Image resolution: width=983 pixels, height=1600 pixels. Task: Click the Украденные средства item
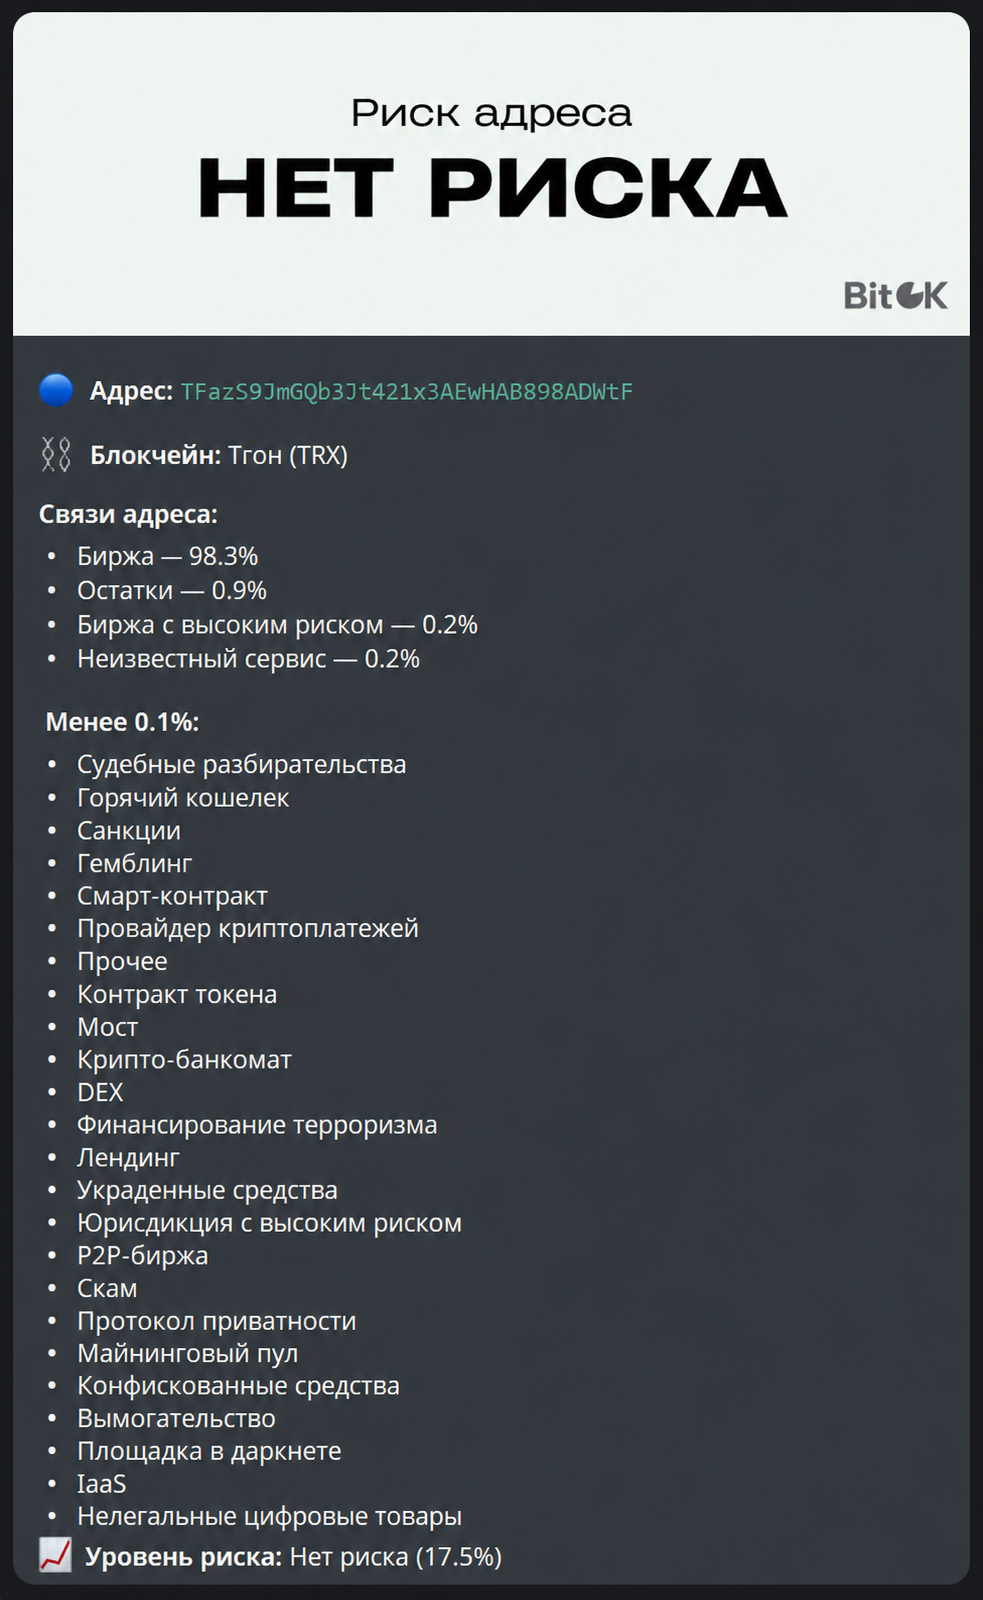click(x=207, y=1190)
